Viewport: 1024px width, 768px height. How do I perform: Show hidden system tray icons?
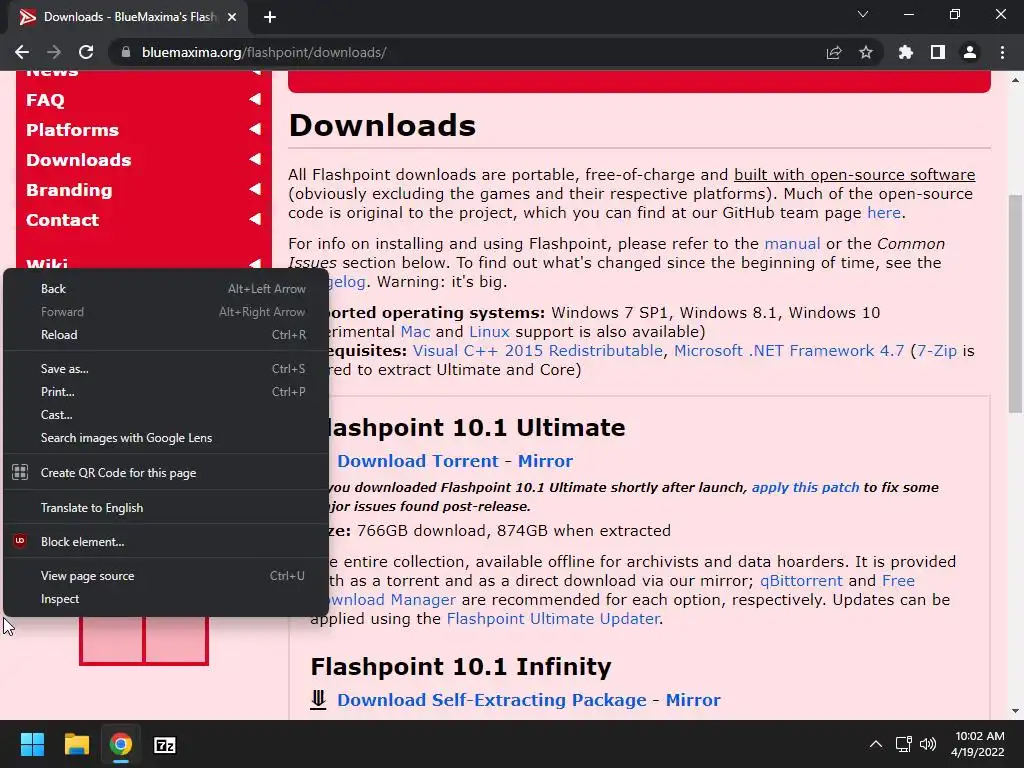click(x=876, y=744)
